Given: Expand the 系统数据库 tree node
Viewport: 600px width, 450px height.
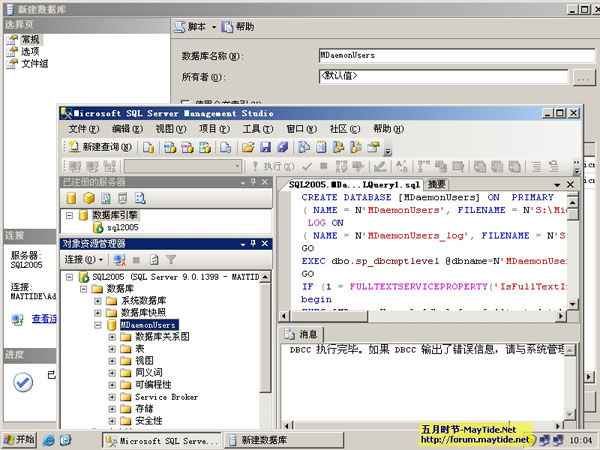Looking at the screenshot, I should [x=98, y=301].
